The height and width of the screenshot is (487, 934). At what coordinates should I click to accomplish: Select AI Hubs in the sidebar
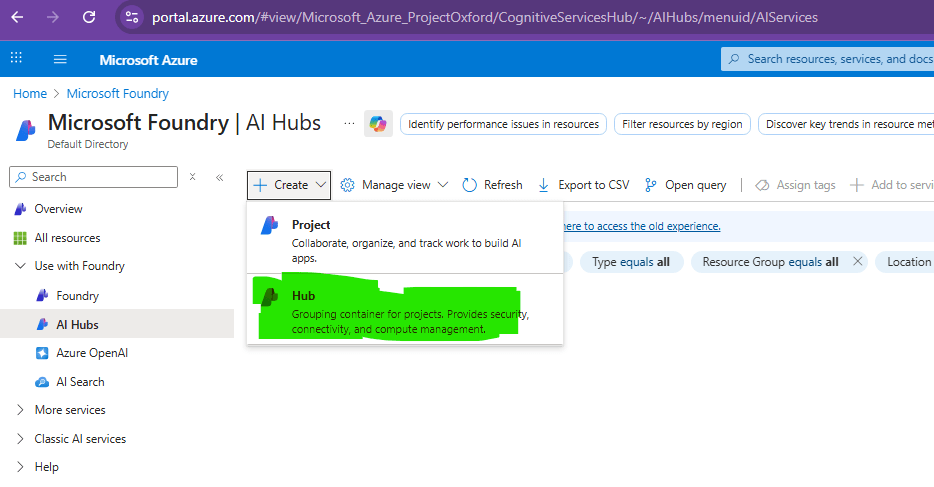(77, 324)
